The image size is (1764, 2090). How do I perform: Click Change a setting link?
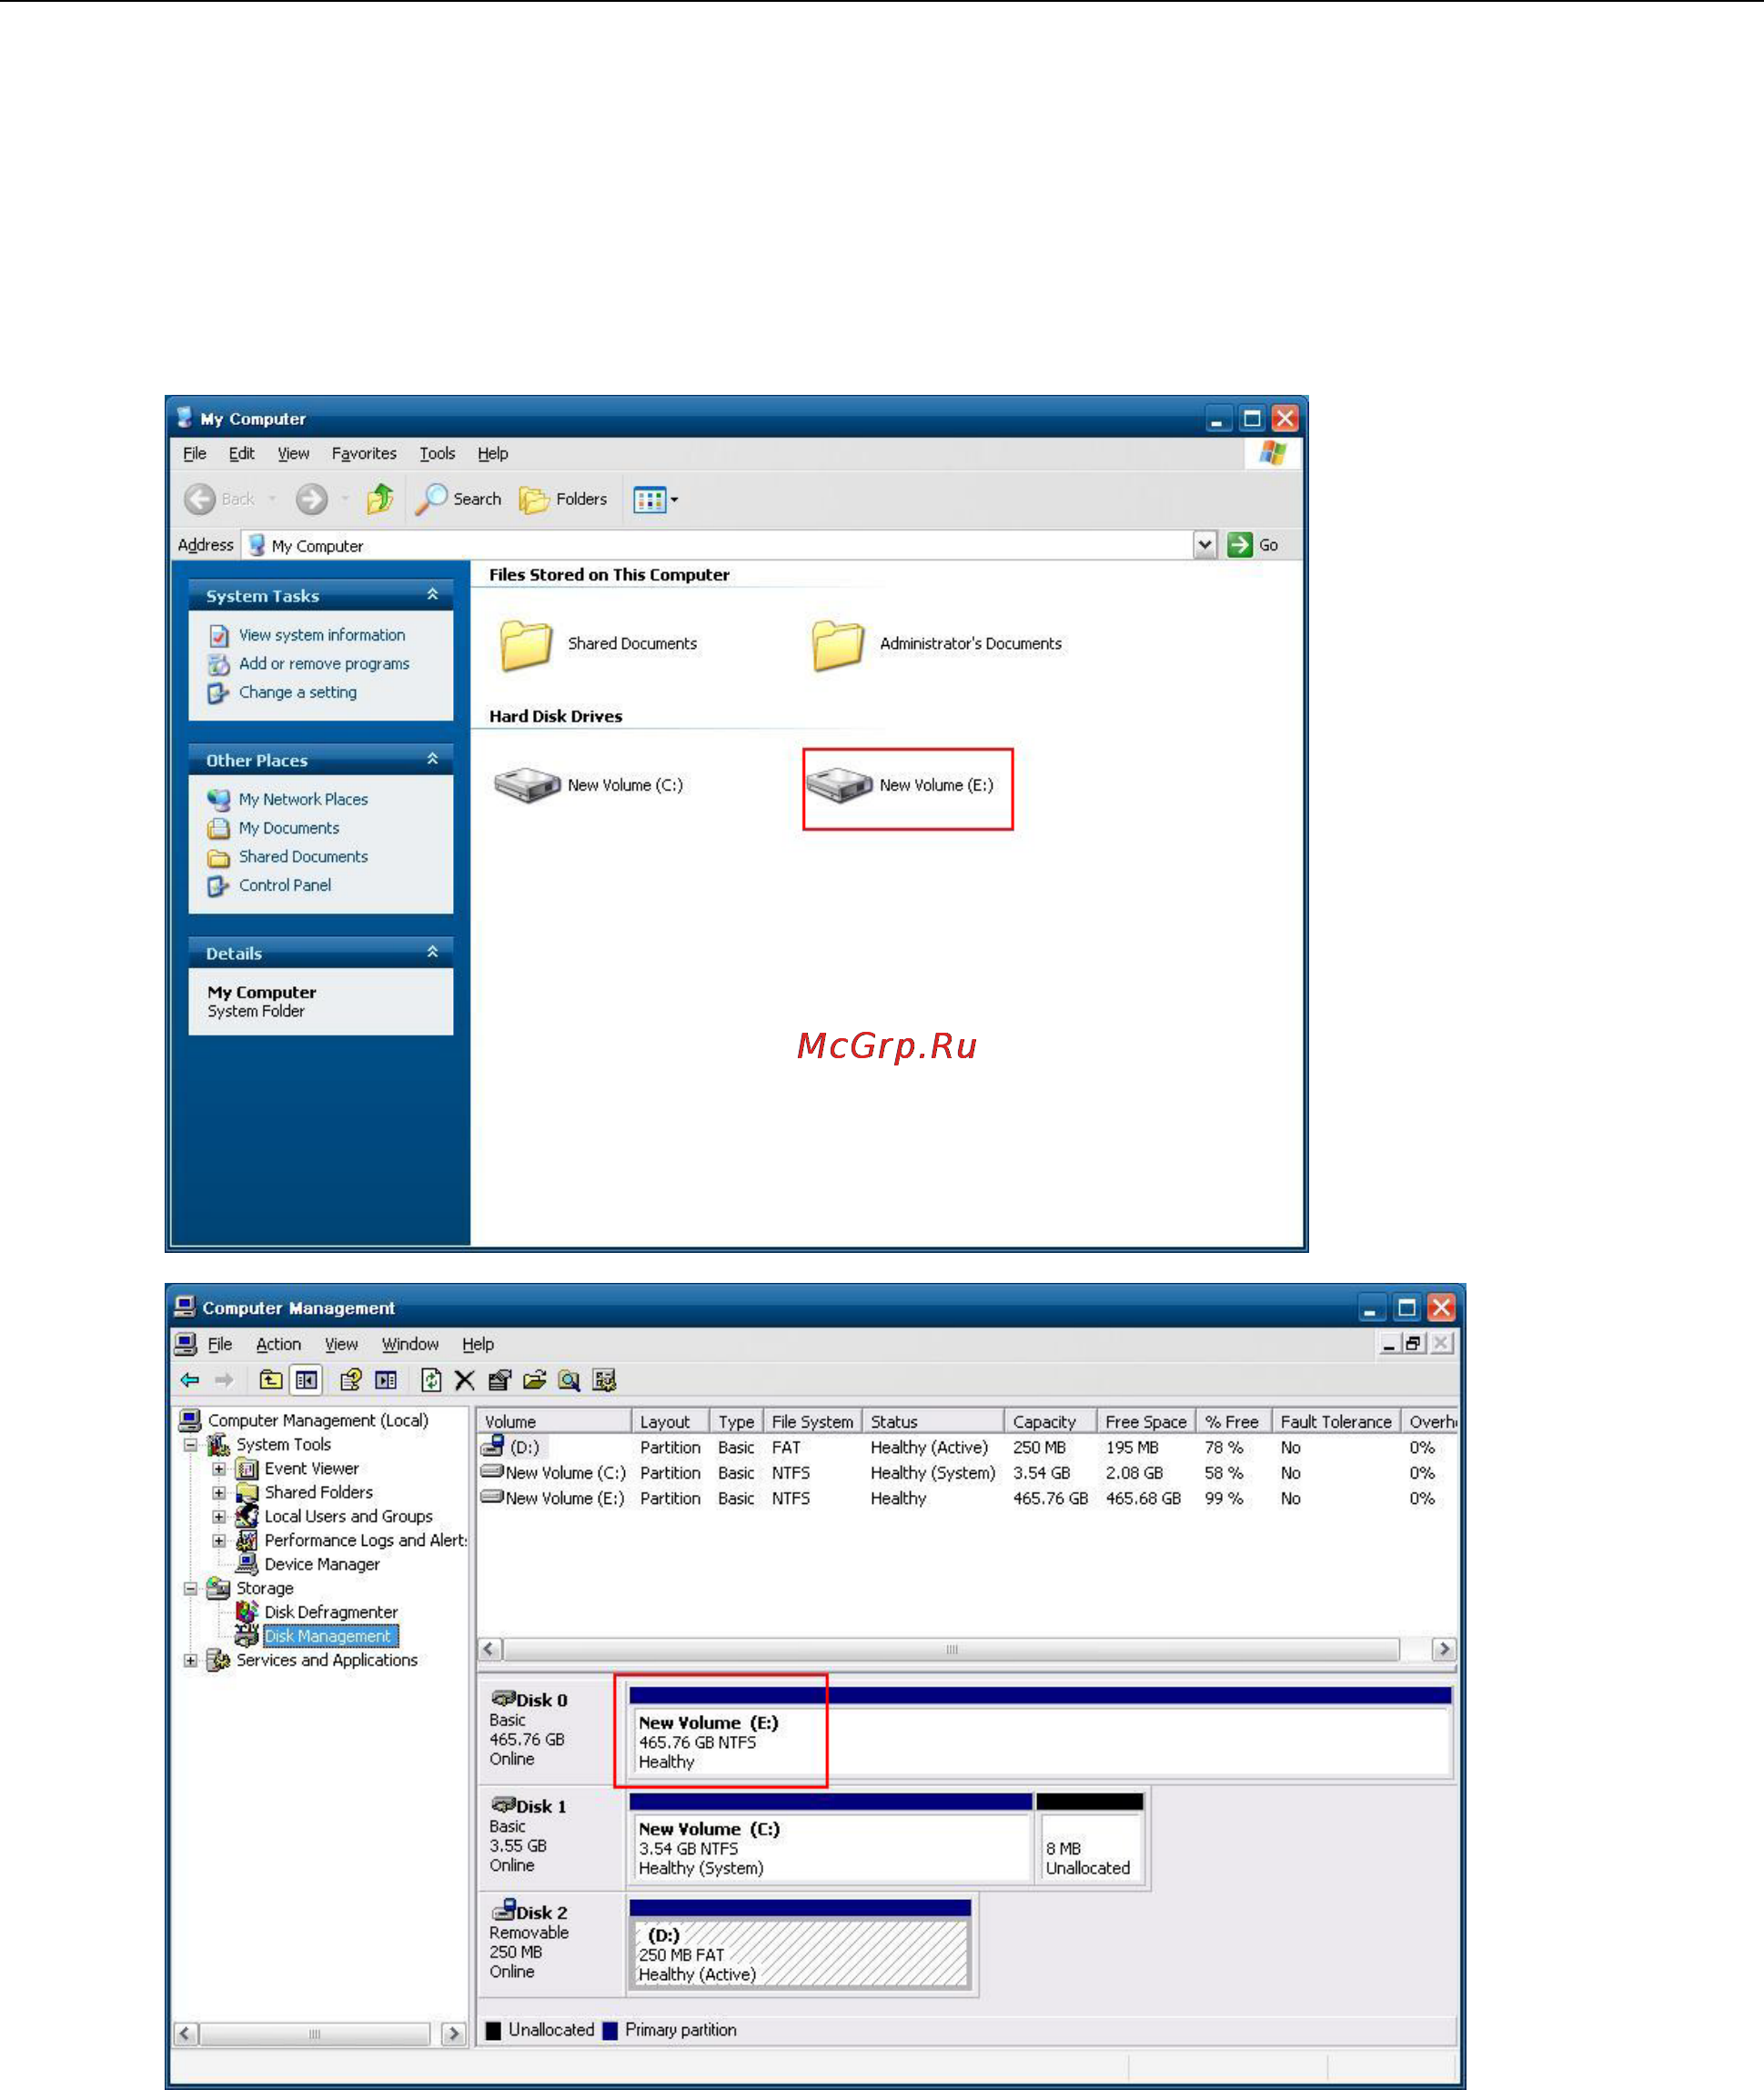pos(298,692)
